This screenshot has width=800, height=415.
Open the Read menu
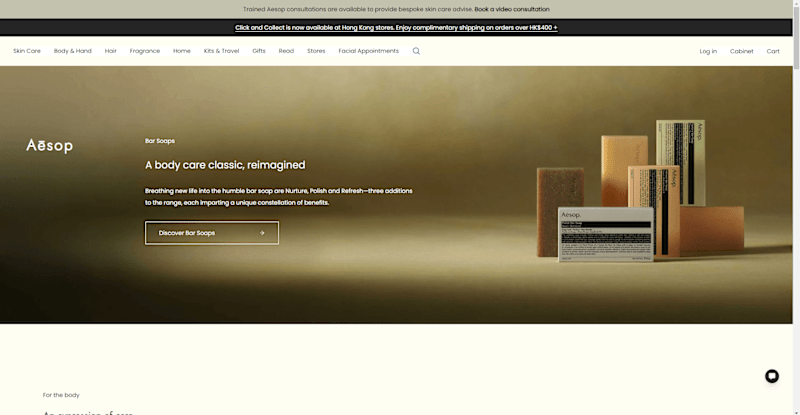click(x=286, y=51)
